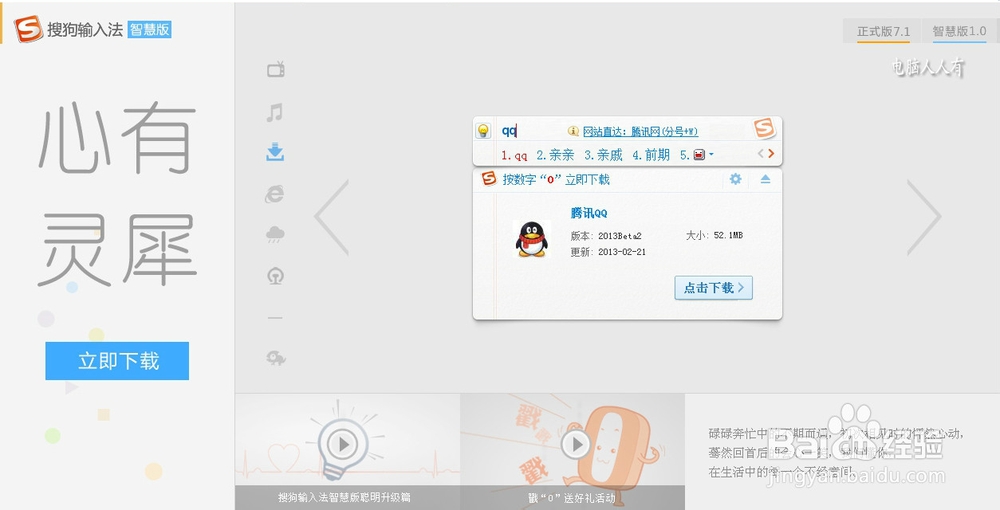Click the 按数字"0"立即下载 text
This screenshot has height=510, width=1000.
click(x=556, y=179)
